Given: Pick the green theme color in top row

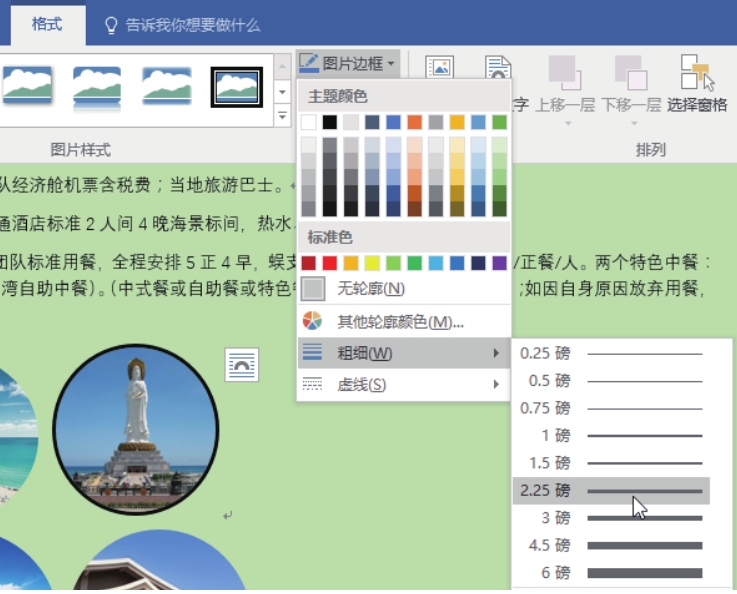Looking at the screenshot, I should pos(500,122).
